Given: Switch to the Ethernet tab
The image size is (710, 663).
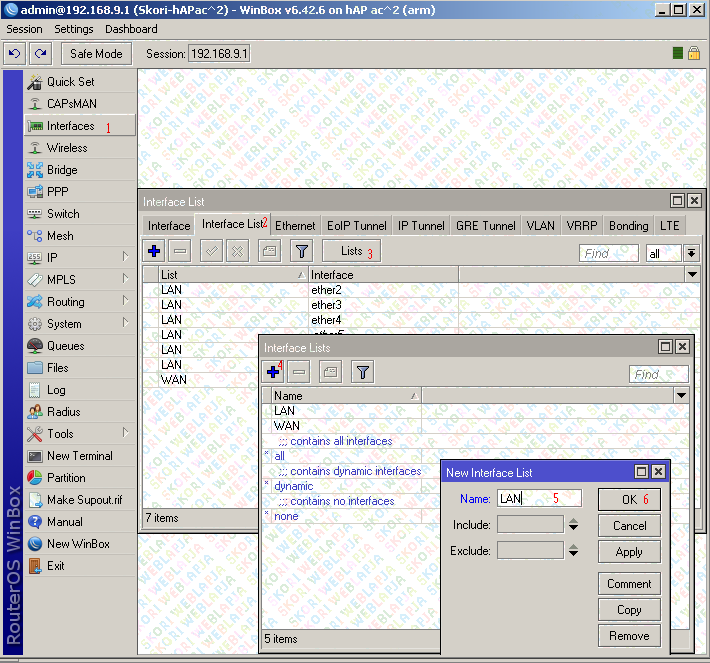Looking at the screenshot, I should pos(295,226).
